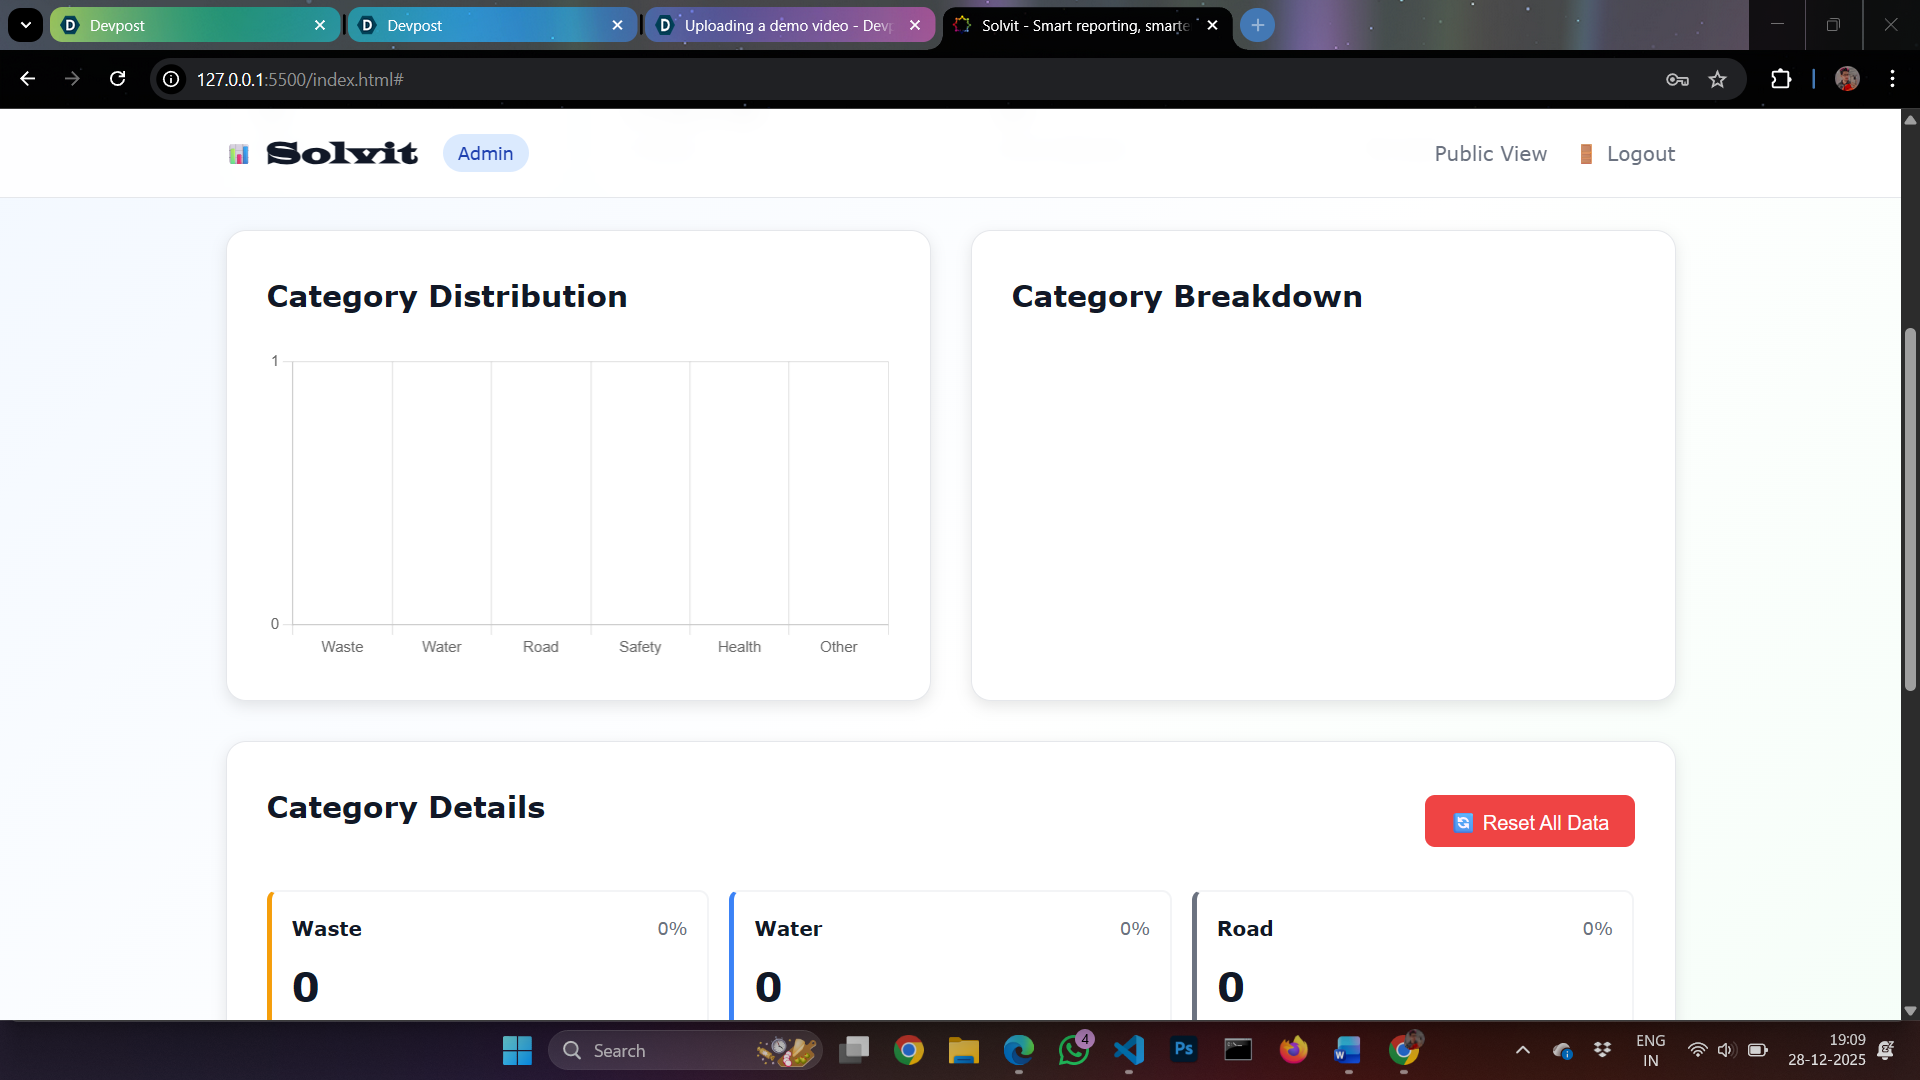Launch WhatsApp from the taskbar

(1074, 1050)
